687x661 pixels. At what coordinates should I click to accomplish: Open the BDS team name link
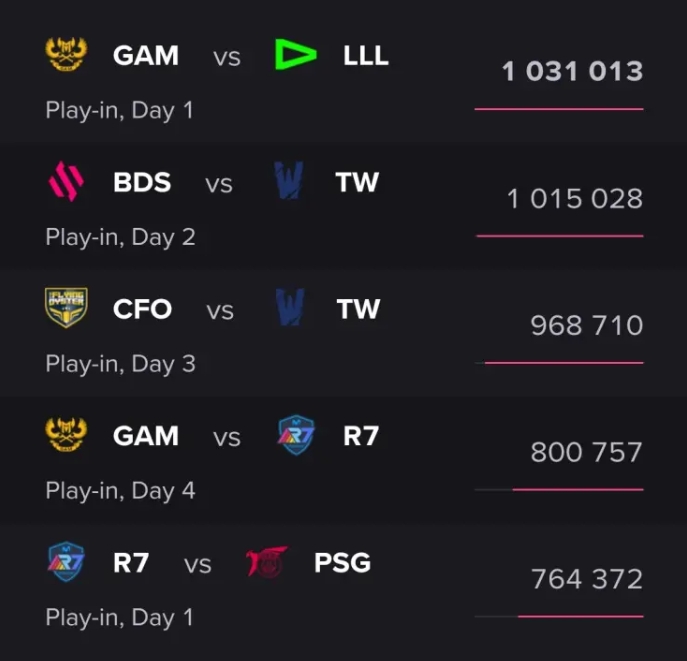coord(142,182)
